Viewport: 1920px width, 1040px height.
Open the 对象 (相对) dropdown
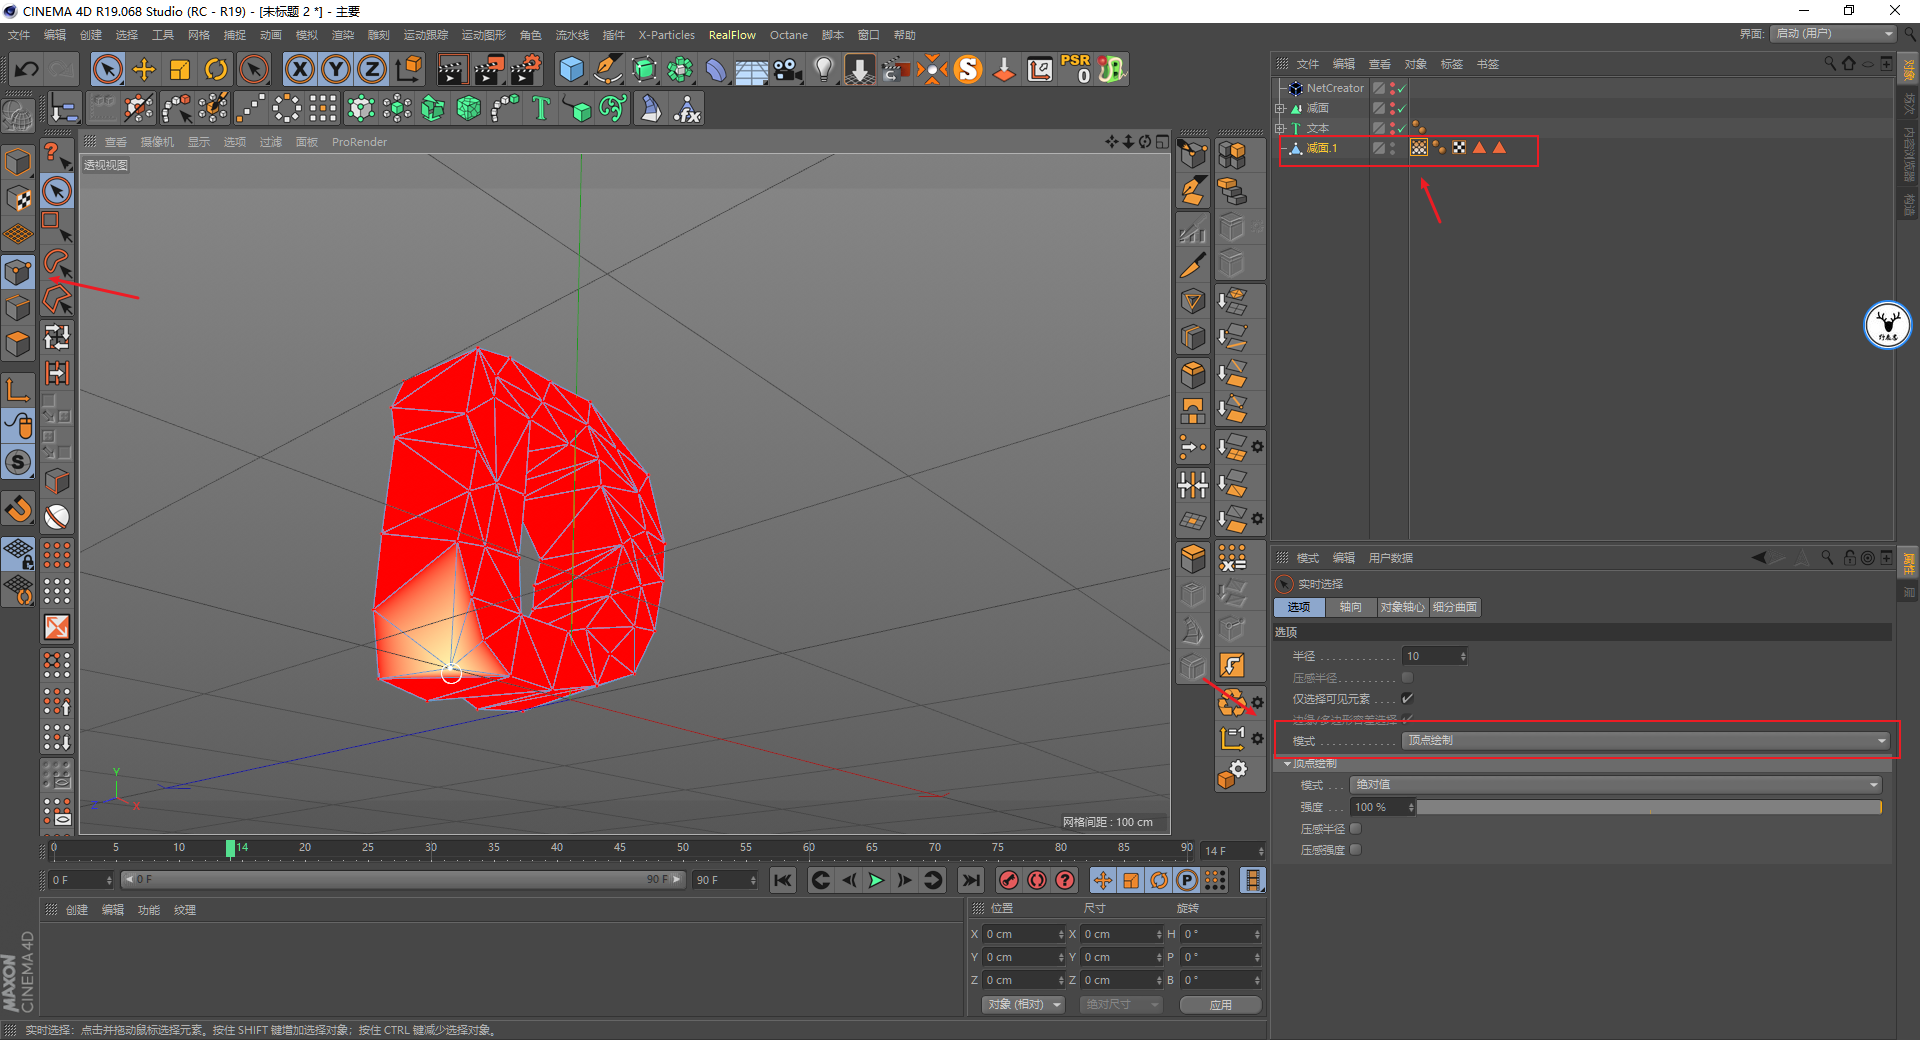1023,1004
